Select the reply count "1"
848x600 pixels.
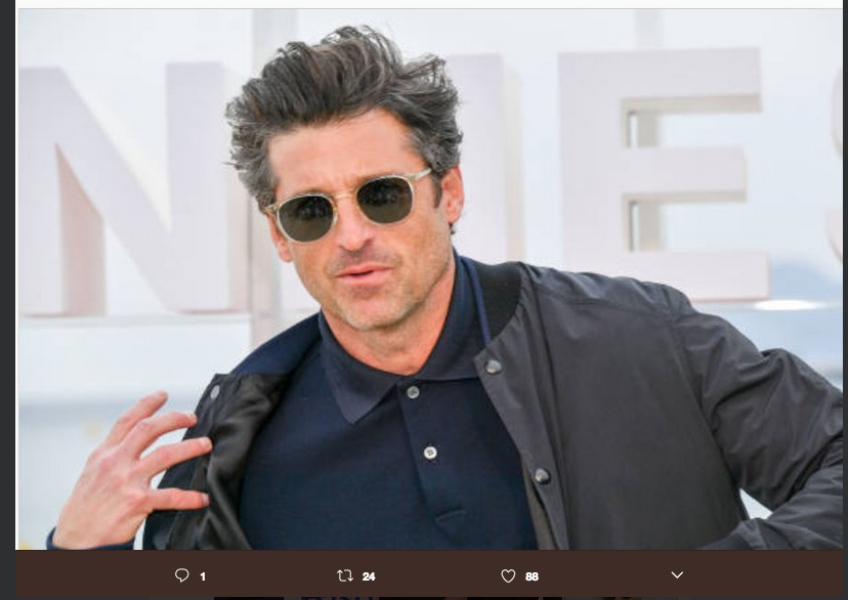coord(203,577)
